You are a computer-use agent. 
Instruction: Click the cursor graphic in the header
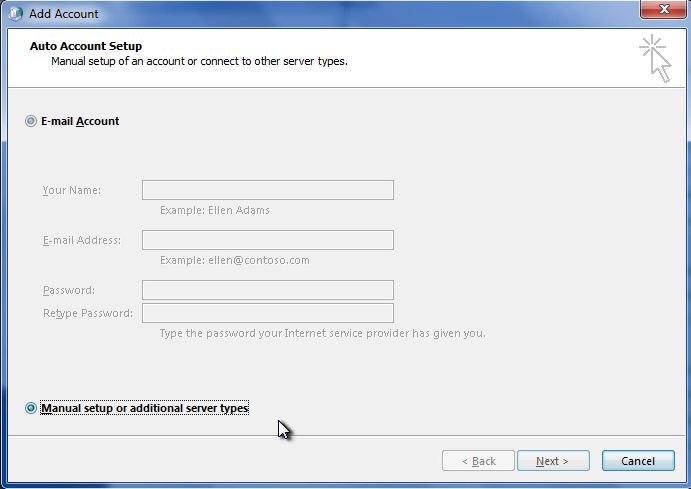(x=655, y=57)
